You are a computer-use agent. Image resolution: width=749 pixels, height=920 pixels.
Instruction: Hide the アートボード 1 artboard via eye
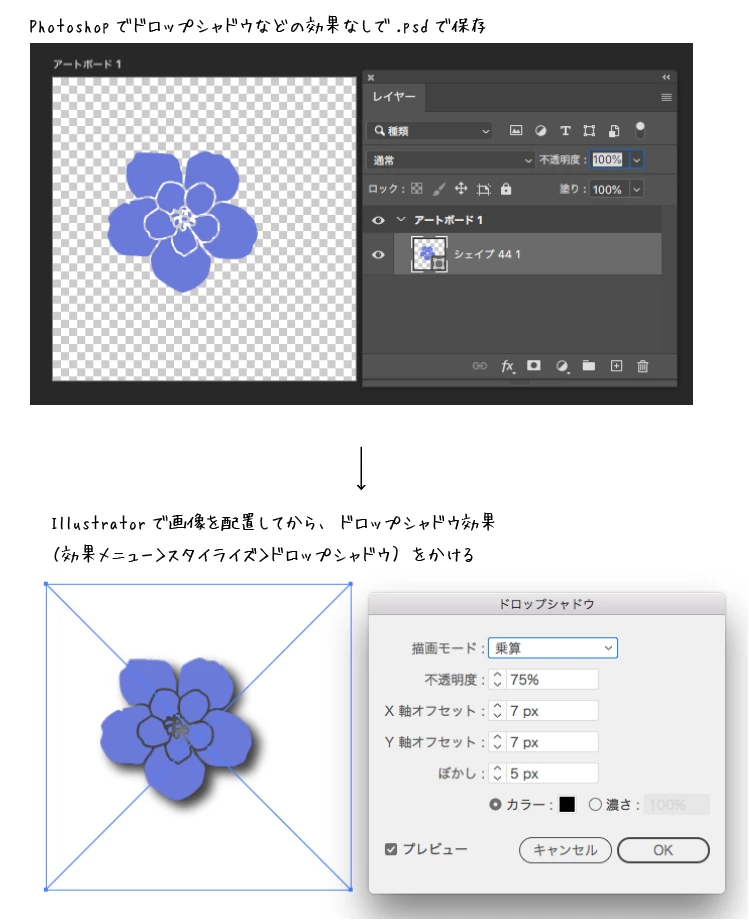(x=378, y=220)
